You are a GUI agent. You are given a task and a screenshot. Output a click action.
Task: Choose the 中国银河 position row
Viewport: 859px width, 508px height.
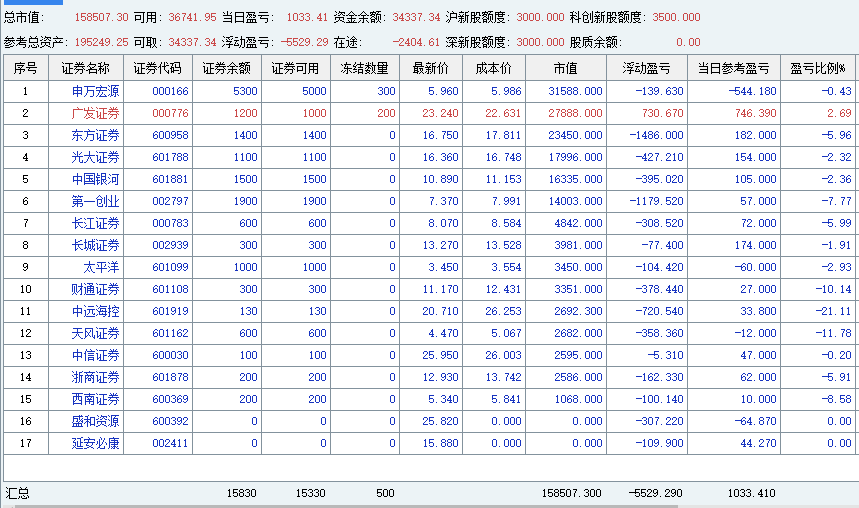click(x=429, y=179)
